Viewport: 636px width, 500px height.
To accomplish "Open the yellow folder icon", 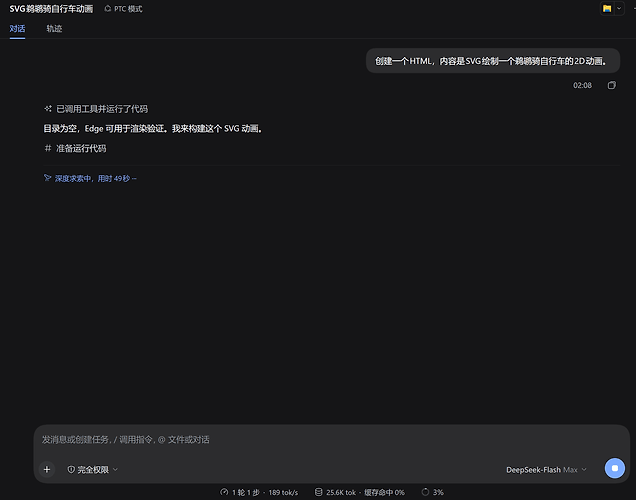I will tap(607, 9).
